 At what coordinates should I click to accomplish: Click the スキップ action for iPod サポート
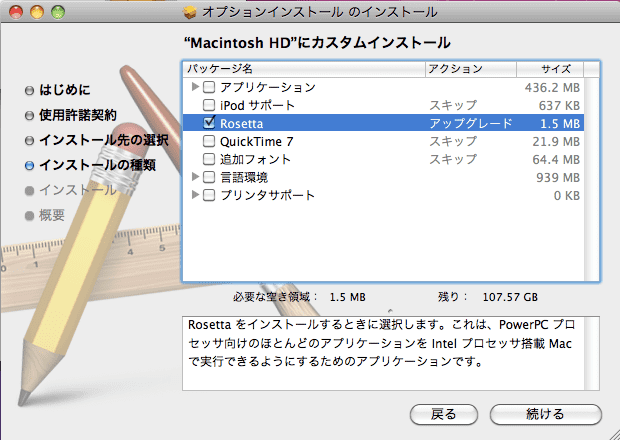tap(453, 105)
